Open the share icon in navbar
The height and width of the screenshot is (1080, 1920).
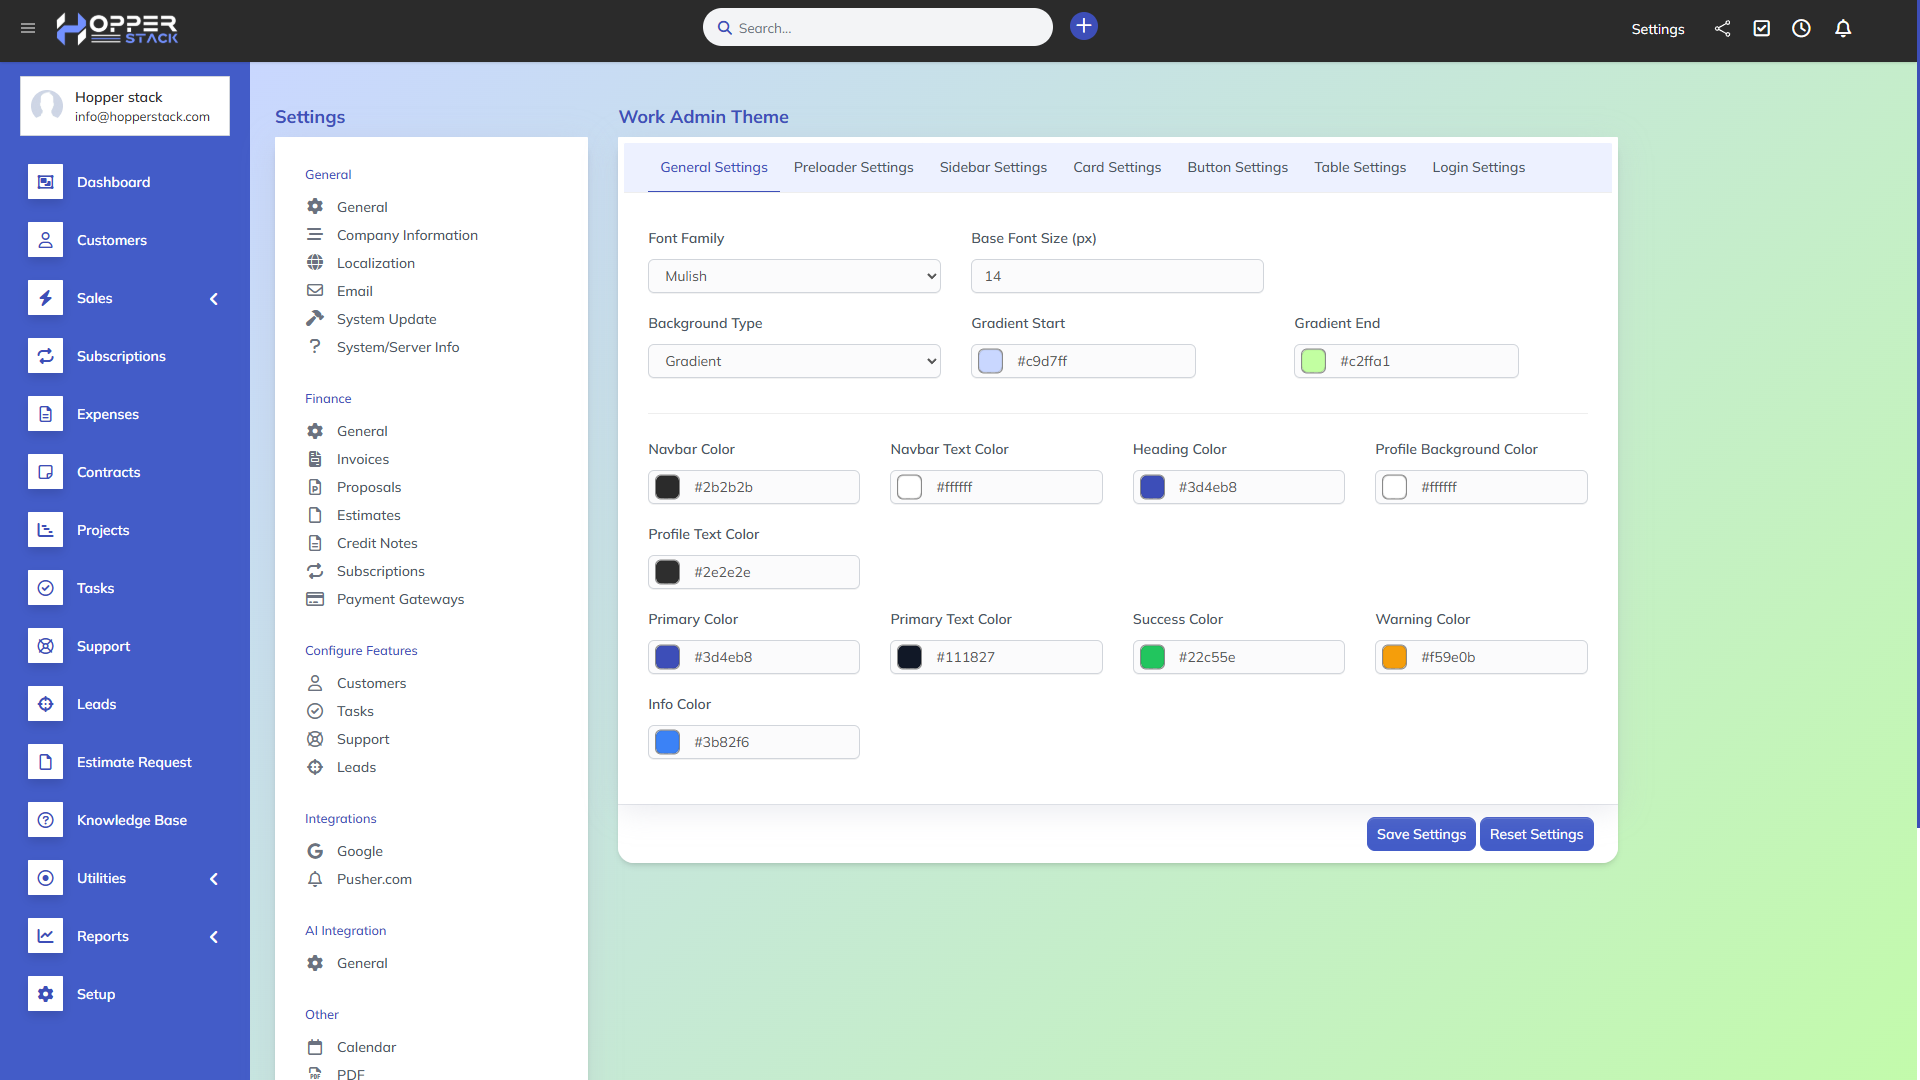coord(1722,29)
